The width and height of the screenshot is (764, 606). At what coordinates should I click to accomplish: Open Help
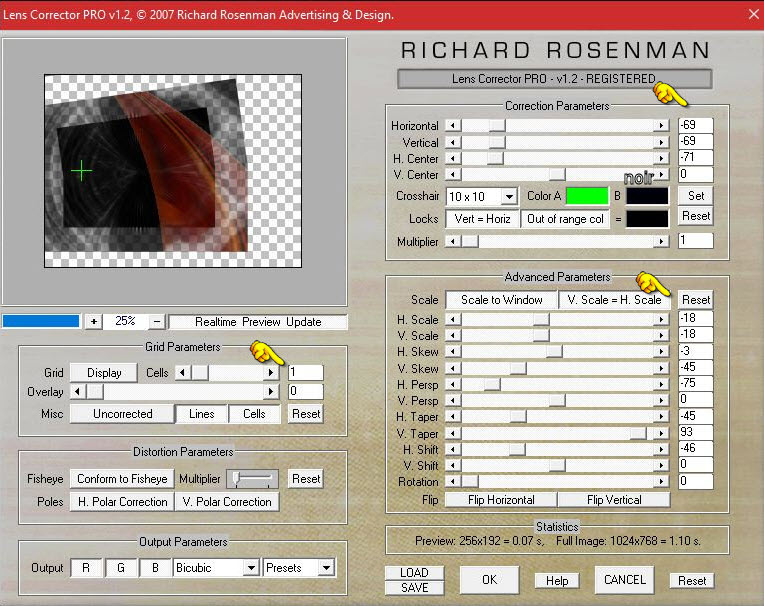(556, 581)
